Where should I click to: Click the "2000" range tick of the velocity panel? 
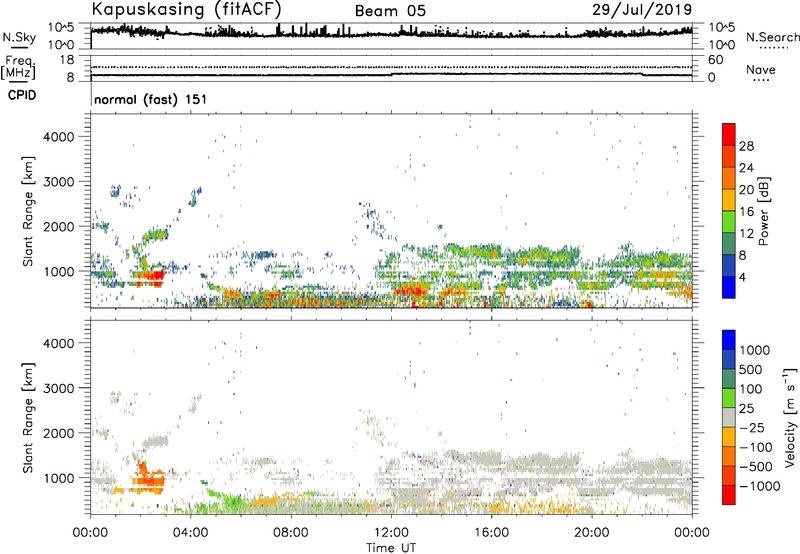(x=58, y=433)
